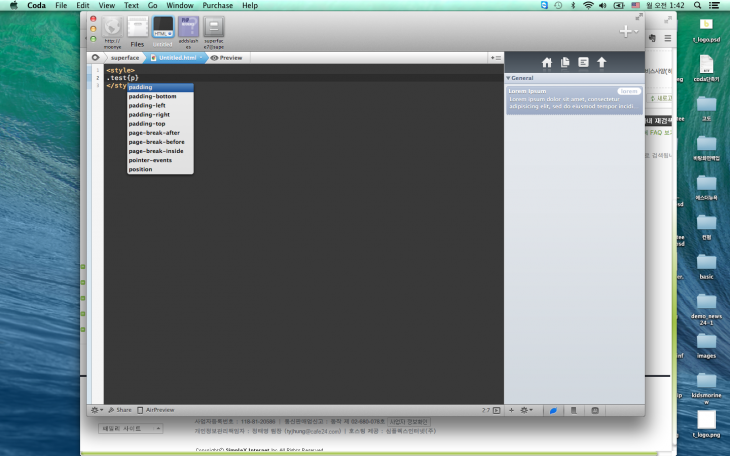Viewport: 730px width, 456px height.
Task: Click the Share button in status bar
Action: pyautogui.click(x=120, y=410)
